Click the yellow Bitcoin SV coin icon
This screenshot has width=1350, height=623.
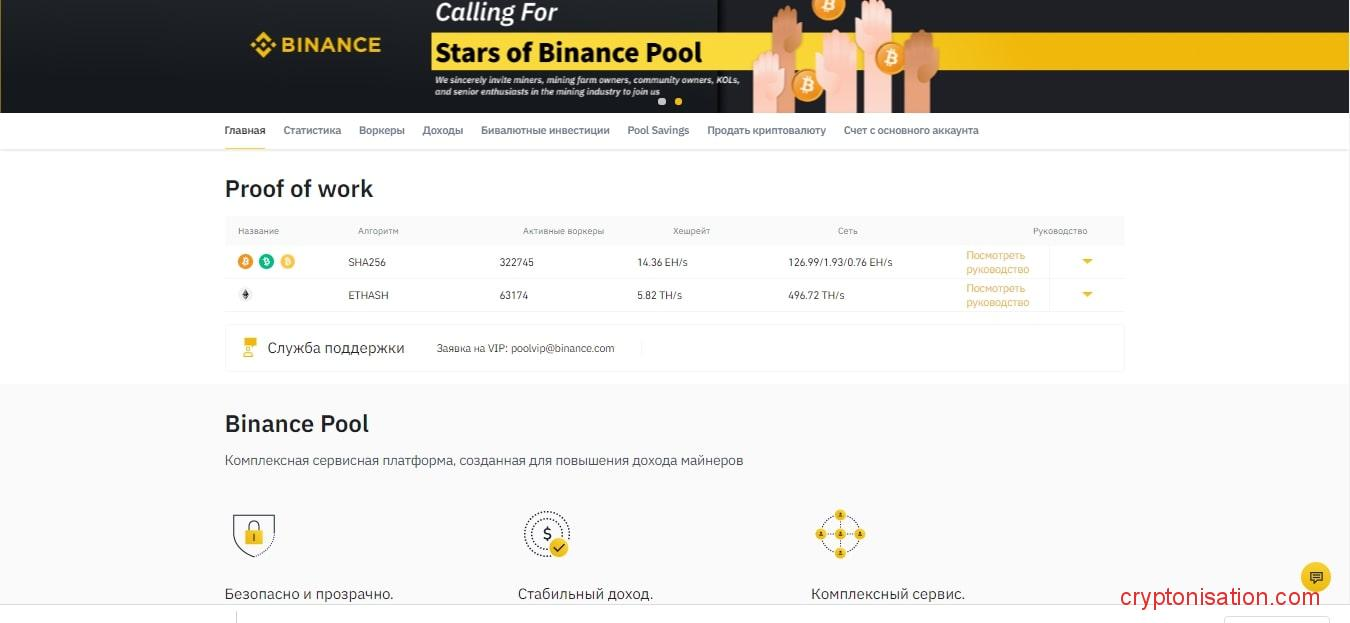tap(288, 262)
